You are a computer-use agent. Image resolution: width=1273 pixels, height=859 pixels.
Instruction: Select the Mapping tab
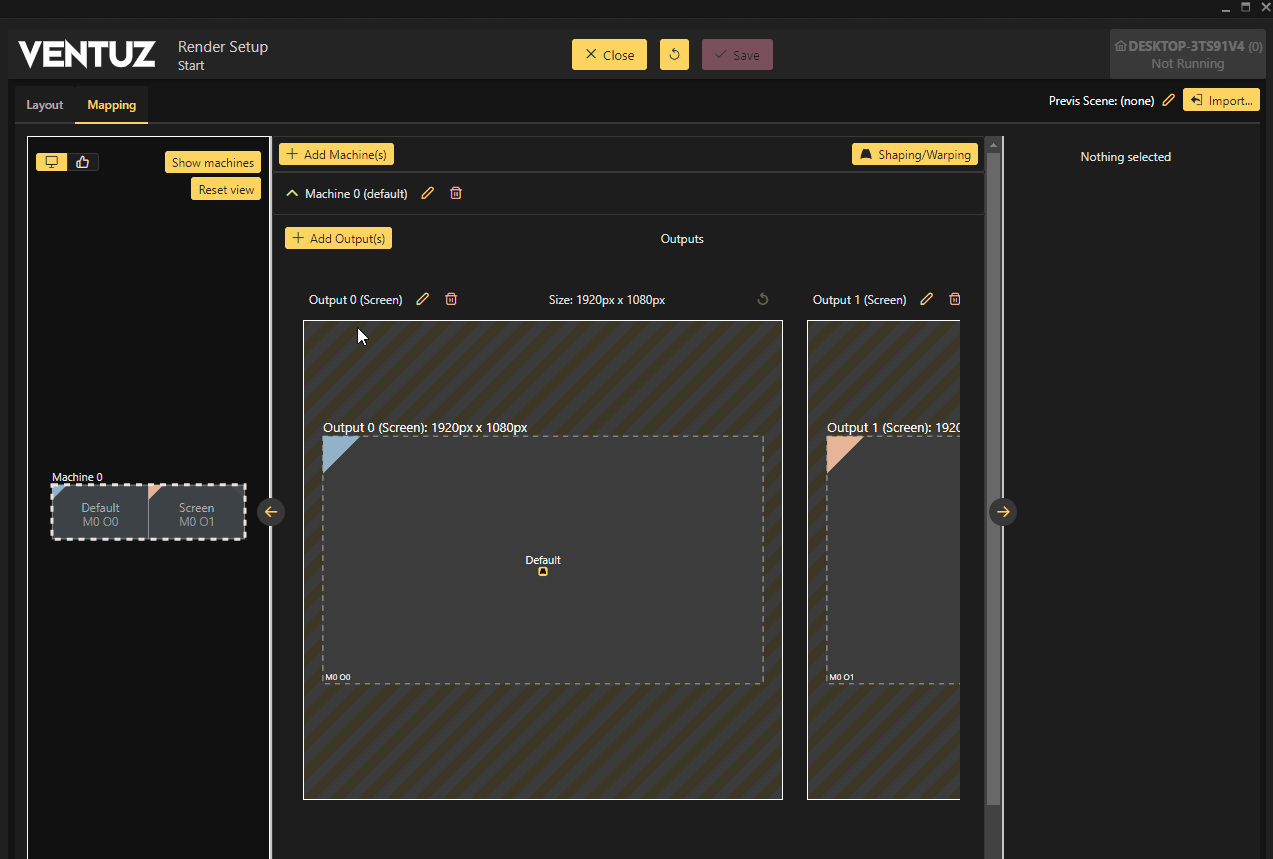pos(111,105)
